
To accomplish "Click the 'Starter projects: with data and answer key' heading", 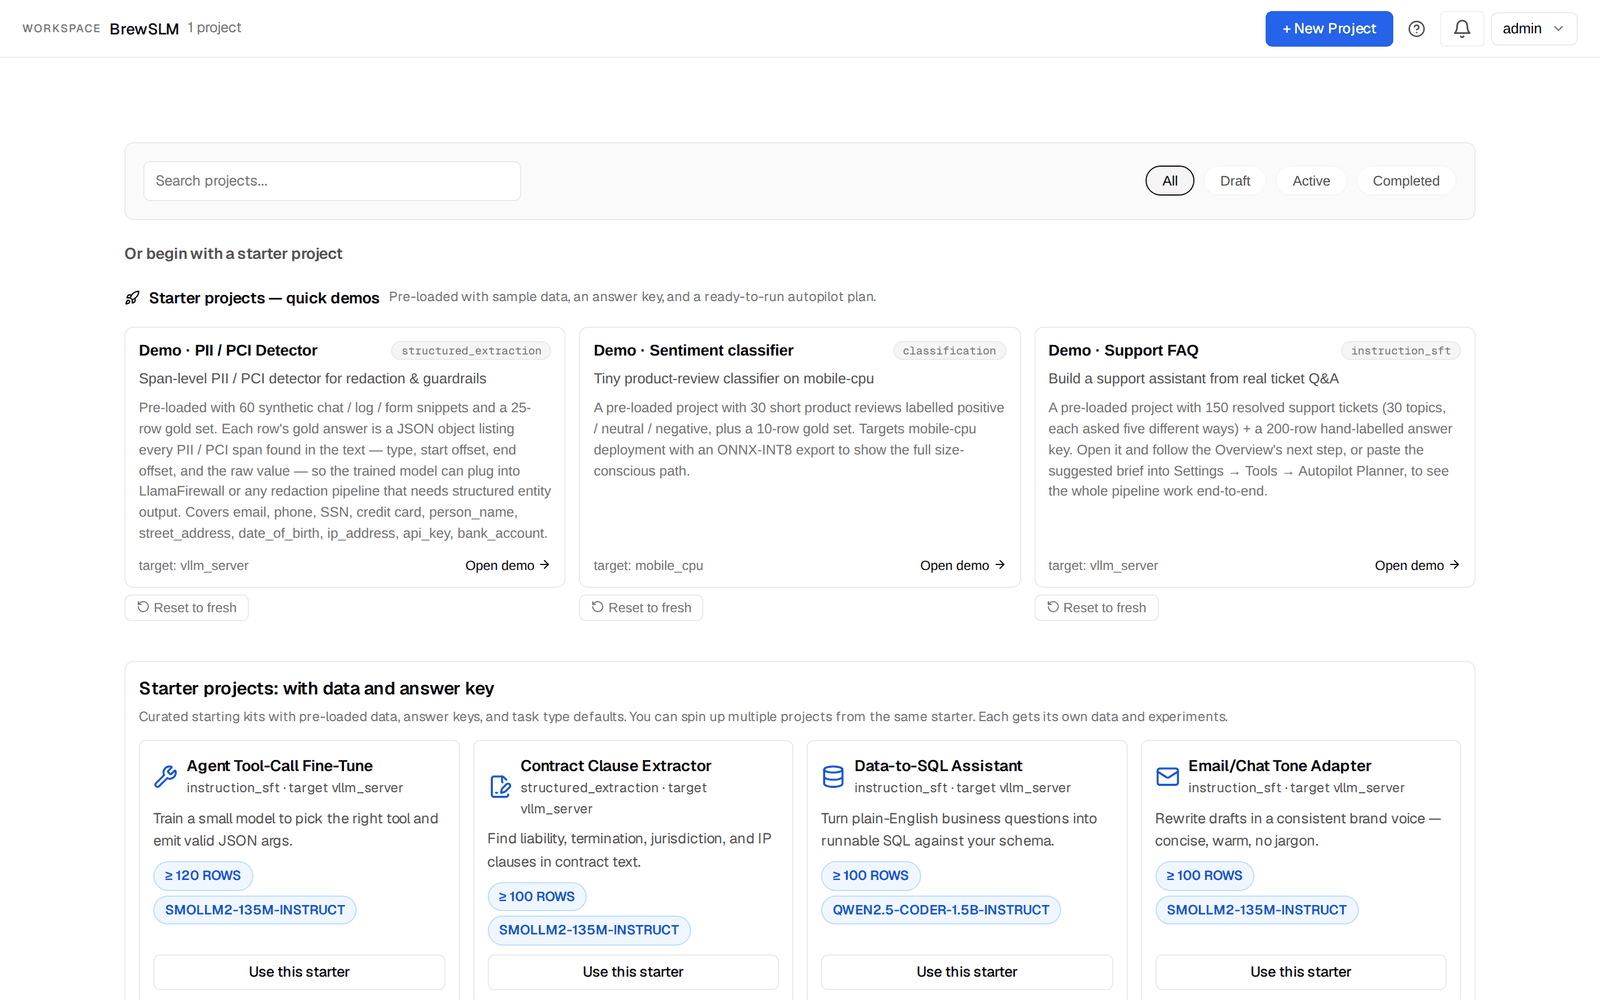I will tap(316, 689).
